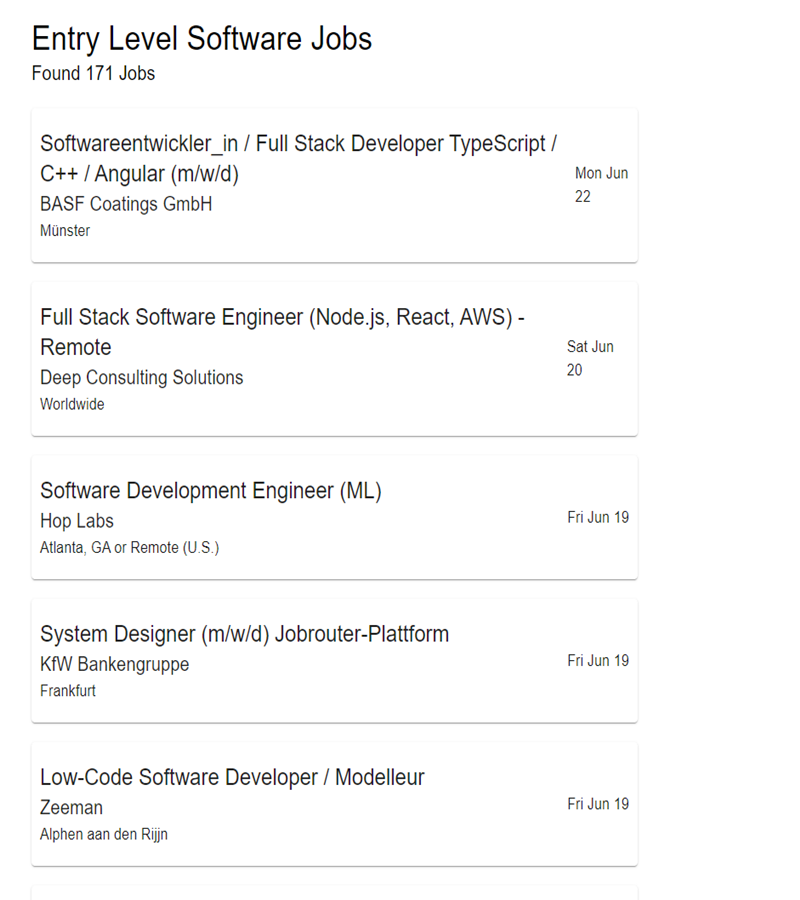
Task: Click the Atlanta, GA or Remote location
Action: coord(129,547)
